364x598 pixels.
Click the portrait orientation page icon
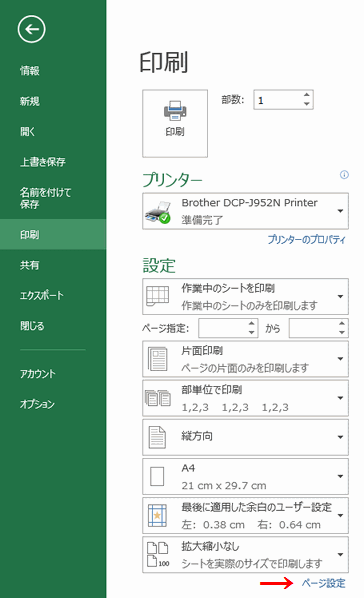157,437
